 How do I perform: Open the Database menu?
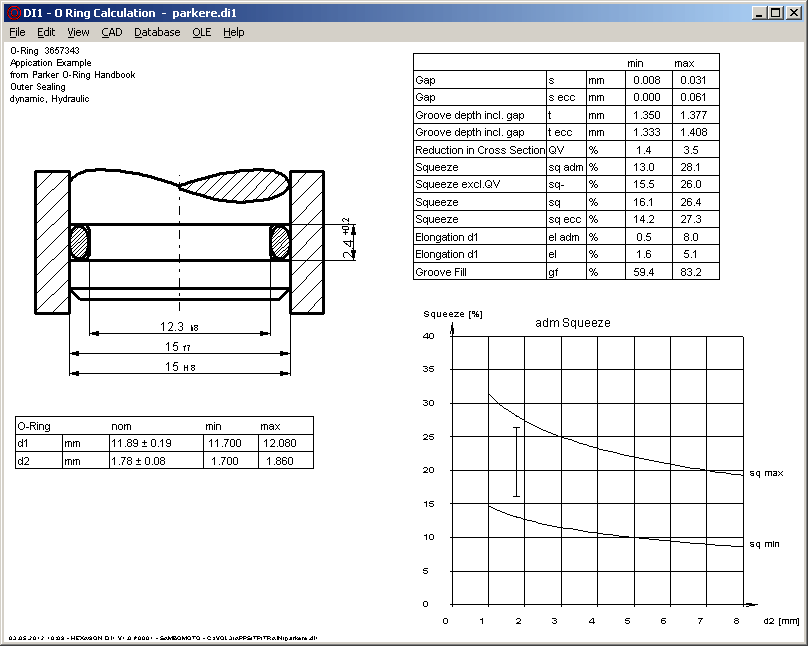157,32
